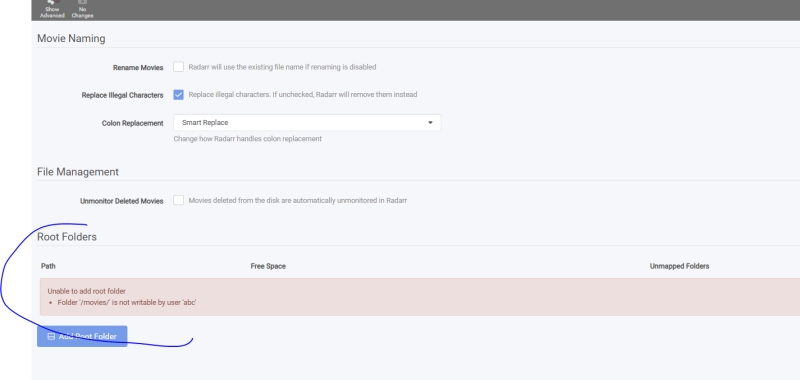Click the Movie Naming section heading
The image size is (800, 380).
tap(71, 38)
